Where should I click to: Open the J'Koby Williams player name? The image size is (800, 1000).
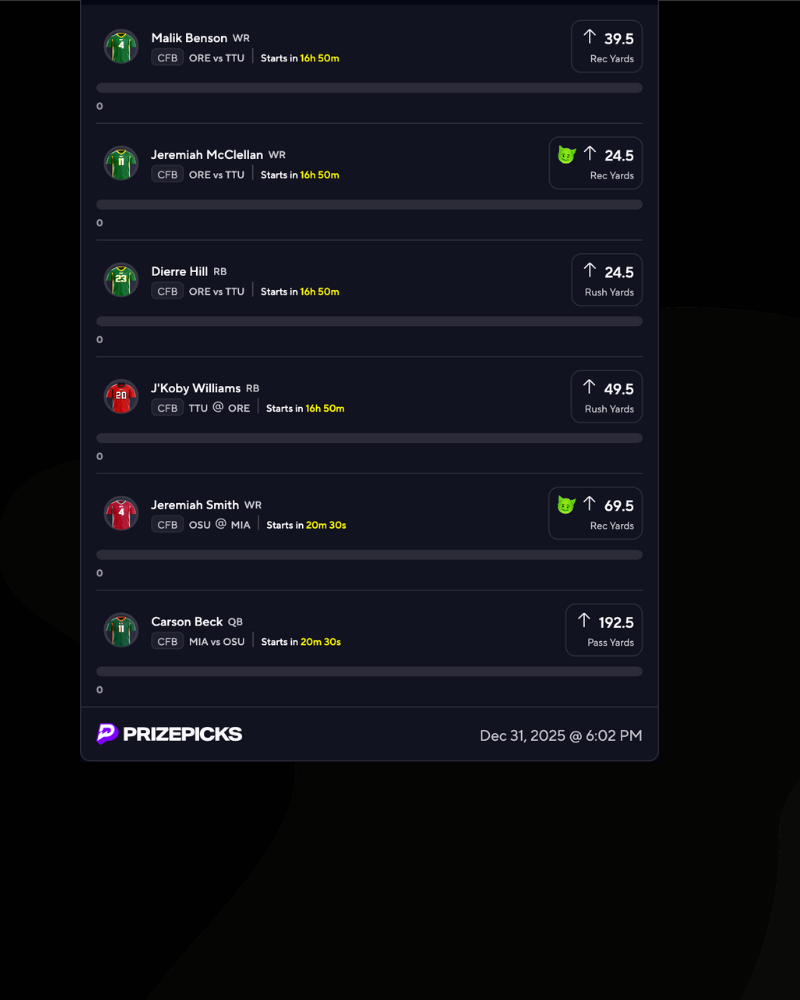pos(196,388)
